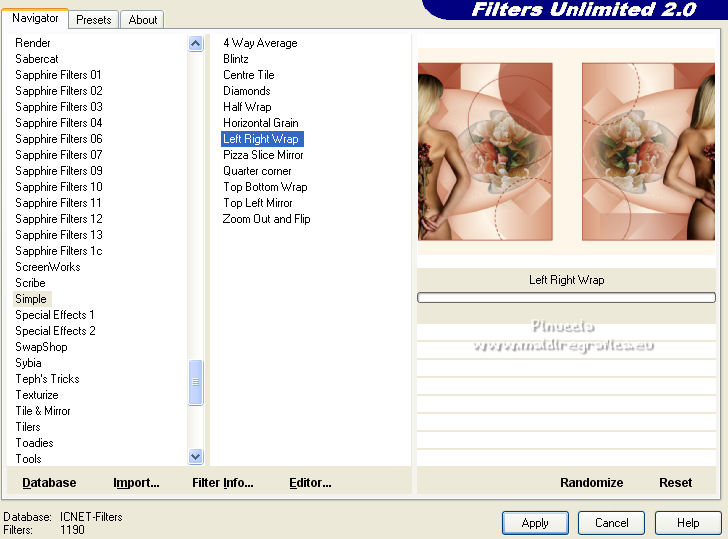Select Sapphire Filters 10 category
Viewport: 728px width, 539px height.
(x=58, y=187)
